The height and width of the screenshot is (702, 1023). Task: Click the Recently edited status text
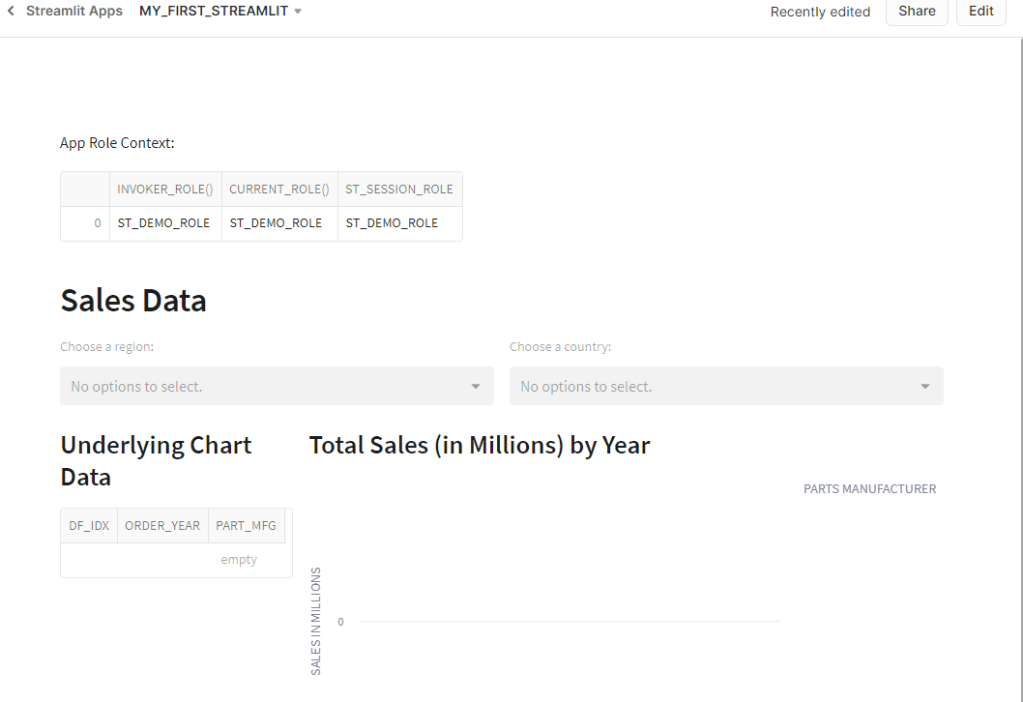click(x=820, y=12)
